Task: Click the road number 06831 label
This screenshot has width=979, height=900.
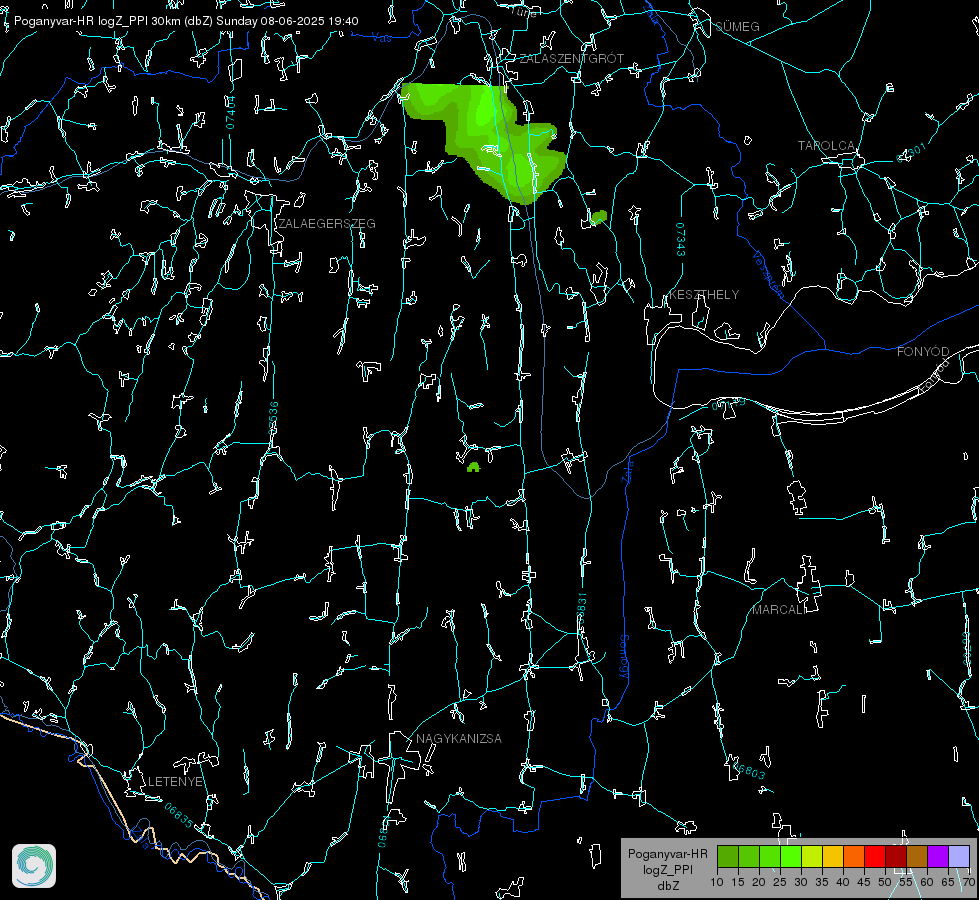Action: (x=581, y=608)
